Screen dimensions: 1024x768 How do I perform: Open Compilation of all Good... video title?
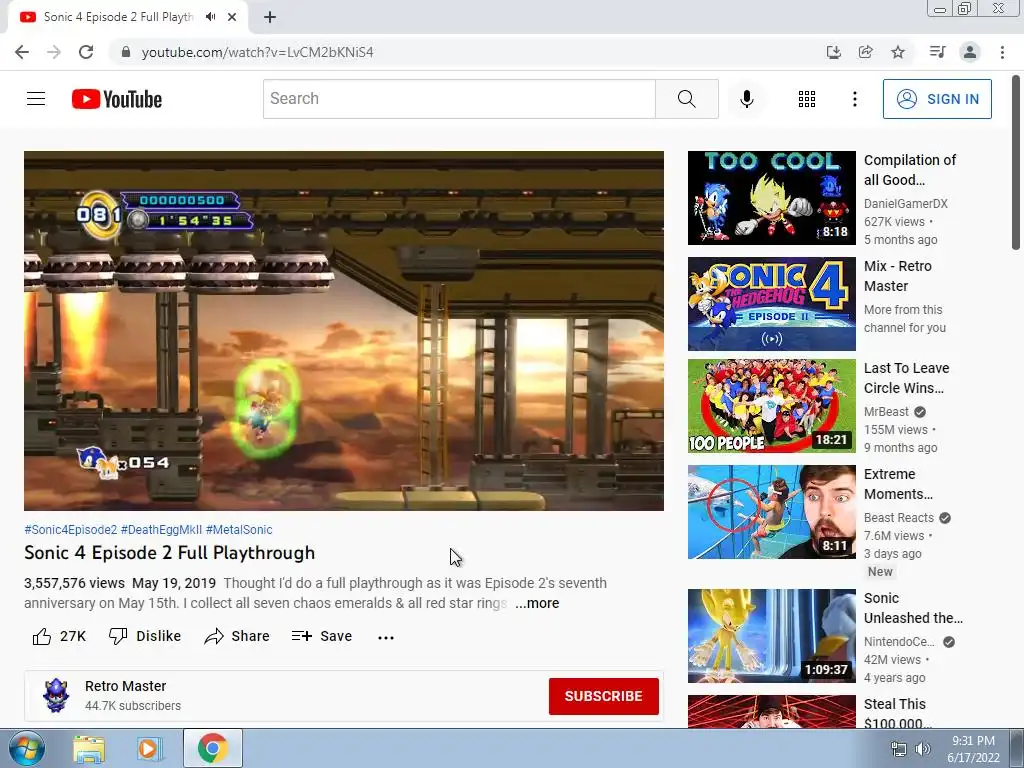pos(910,170)
